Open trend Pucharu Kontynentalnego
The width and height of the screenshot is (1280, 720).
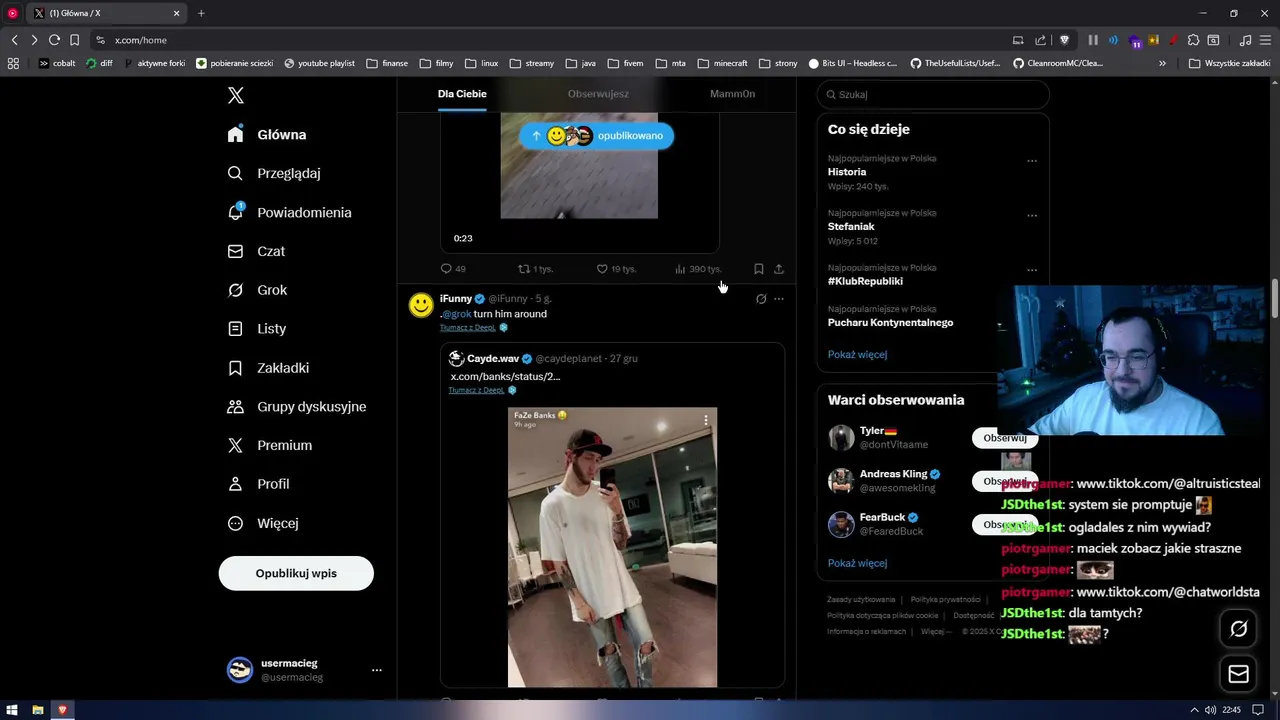[x=890, y=323]
